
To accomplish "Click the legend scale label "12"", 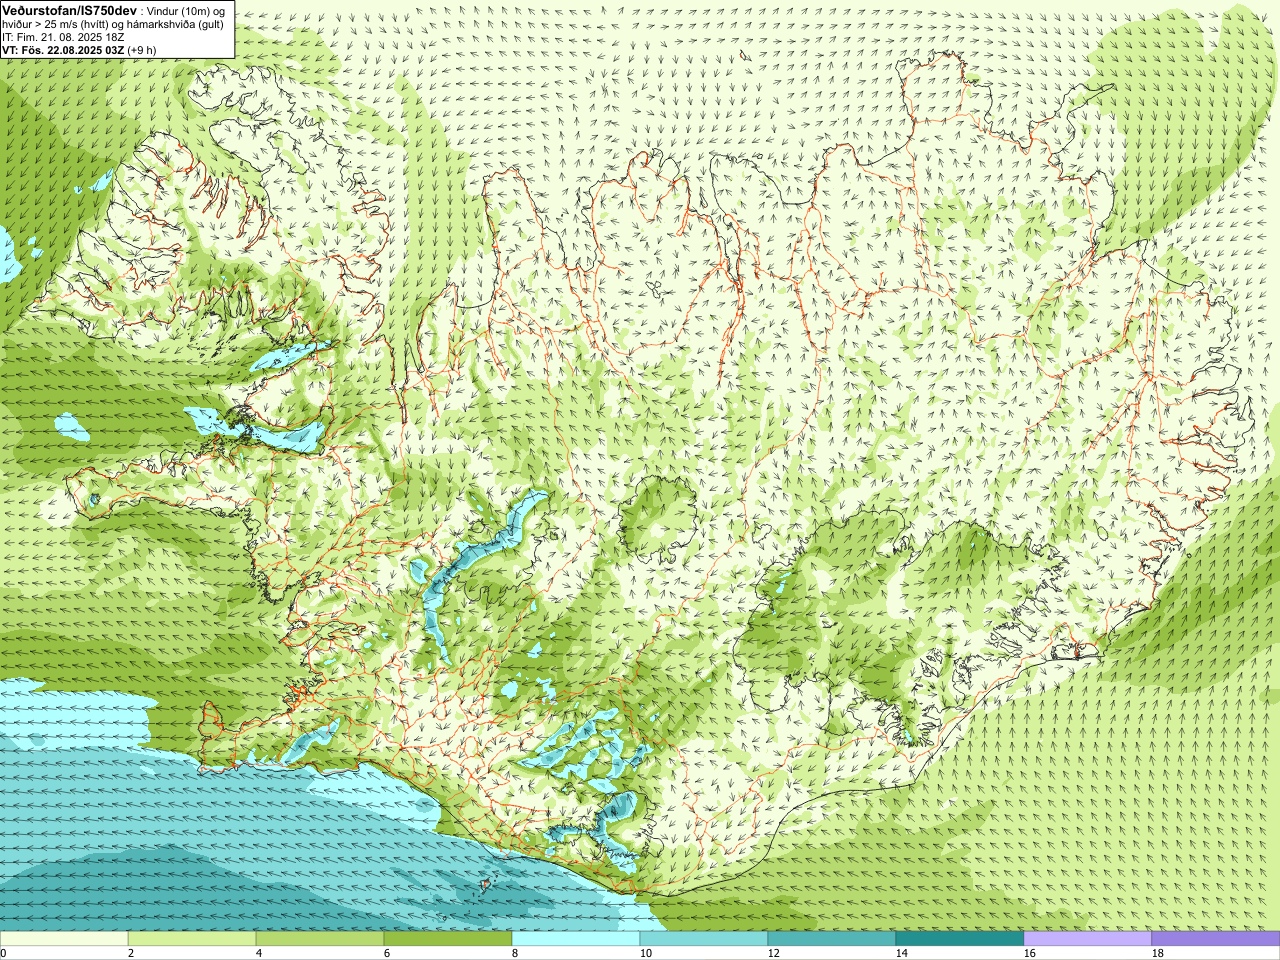I will (774, 953).
